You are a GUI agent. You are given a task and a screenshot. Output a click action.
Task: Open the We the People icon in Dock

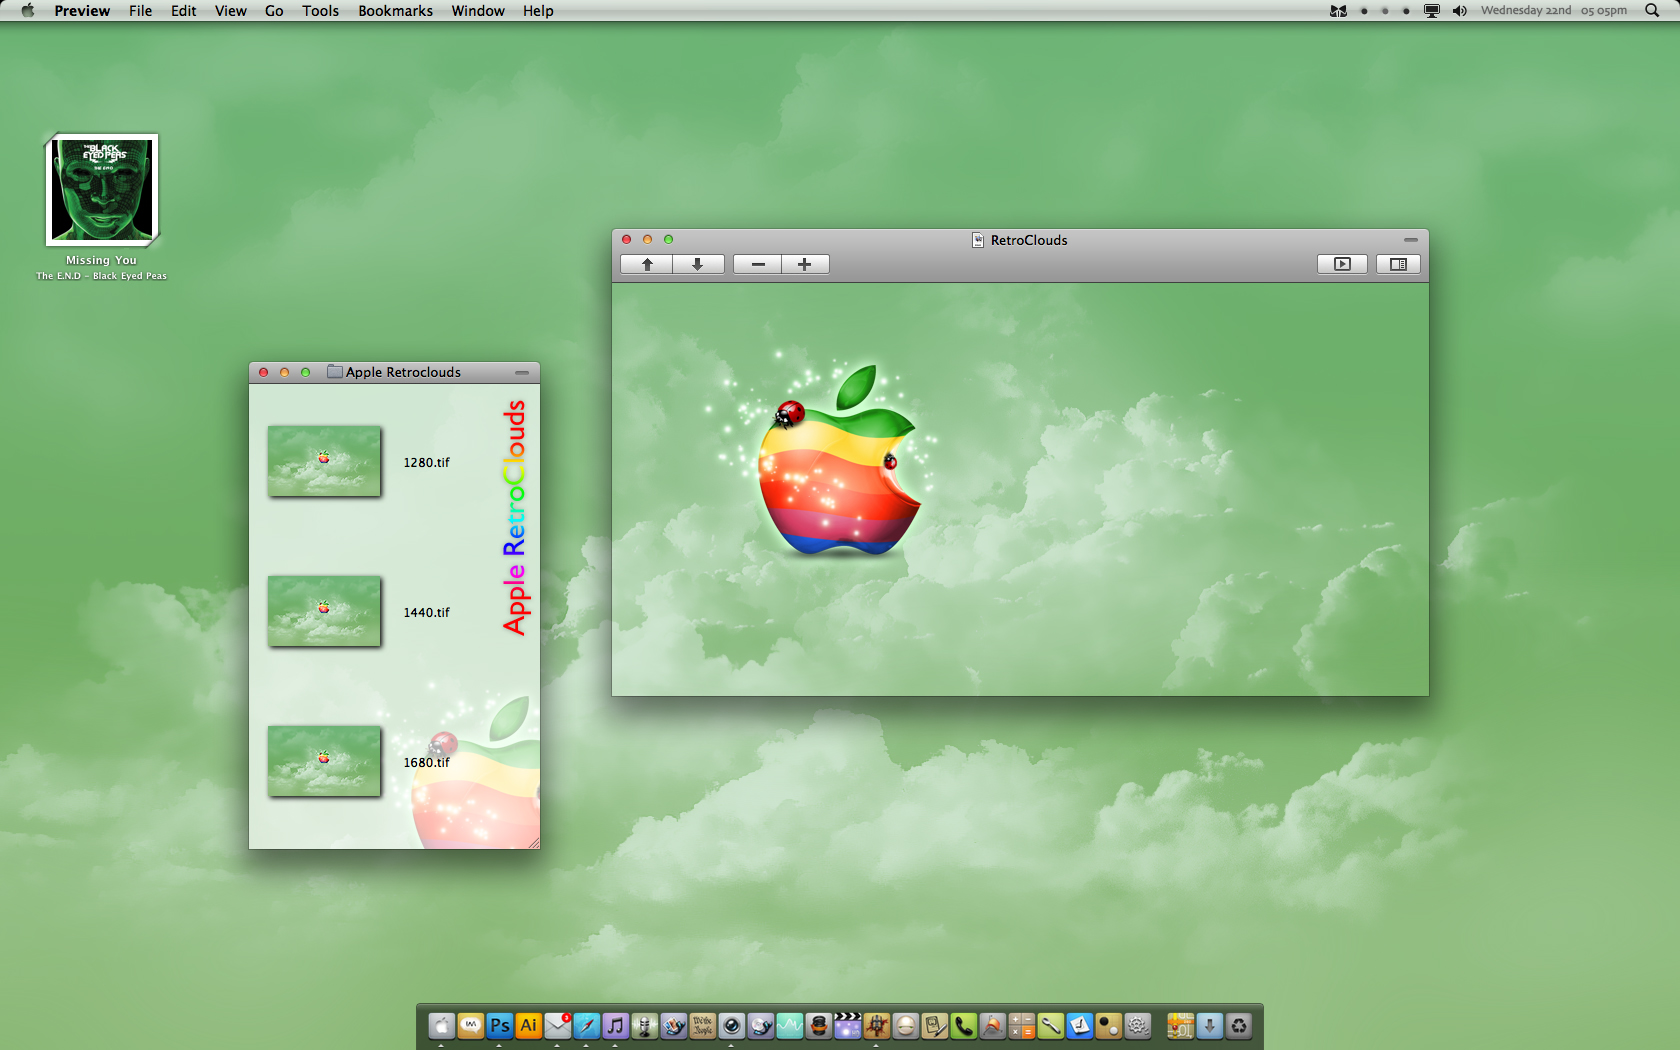coord(703,1026)
